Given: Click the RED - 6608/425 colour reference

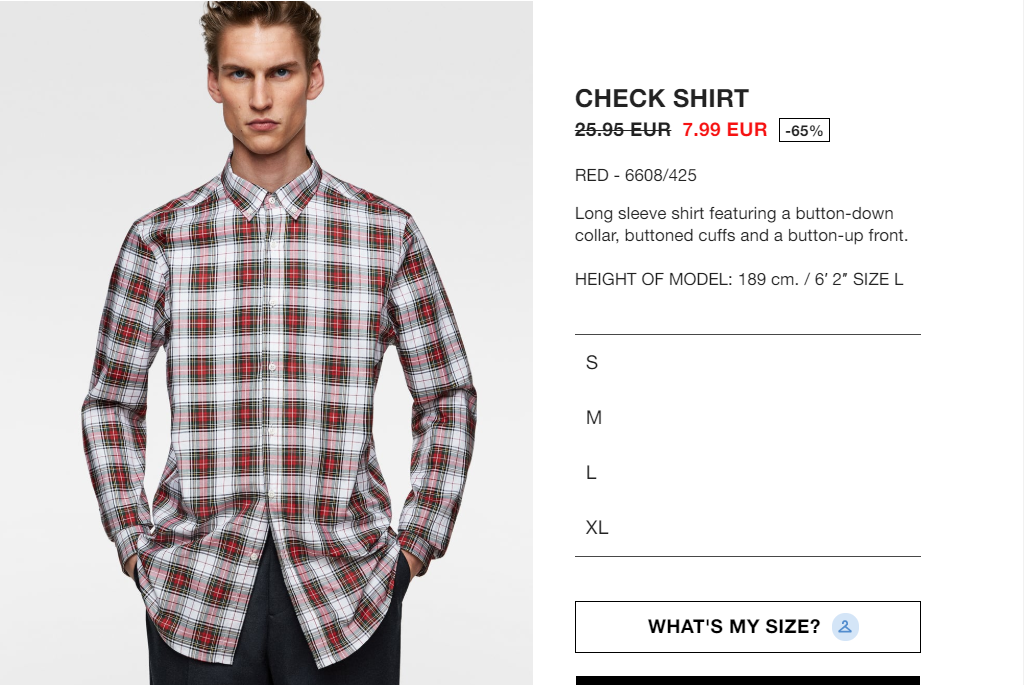Looking at the screenshot, I should click(x=635, y=175).
